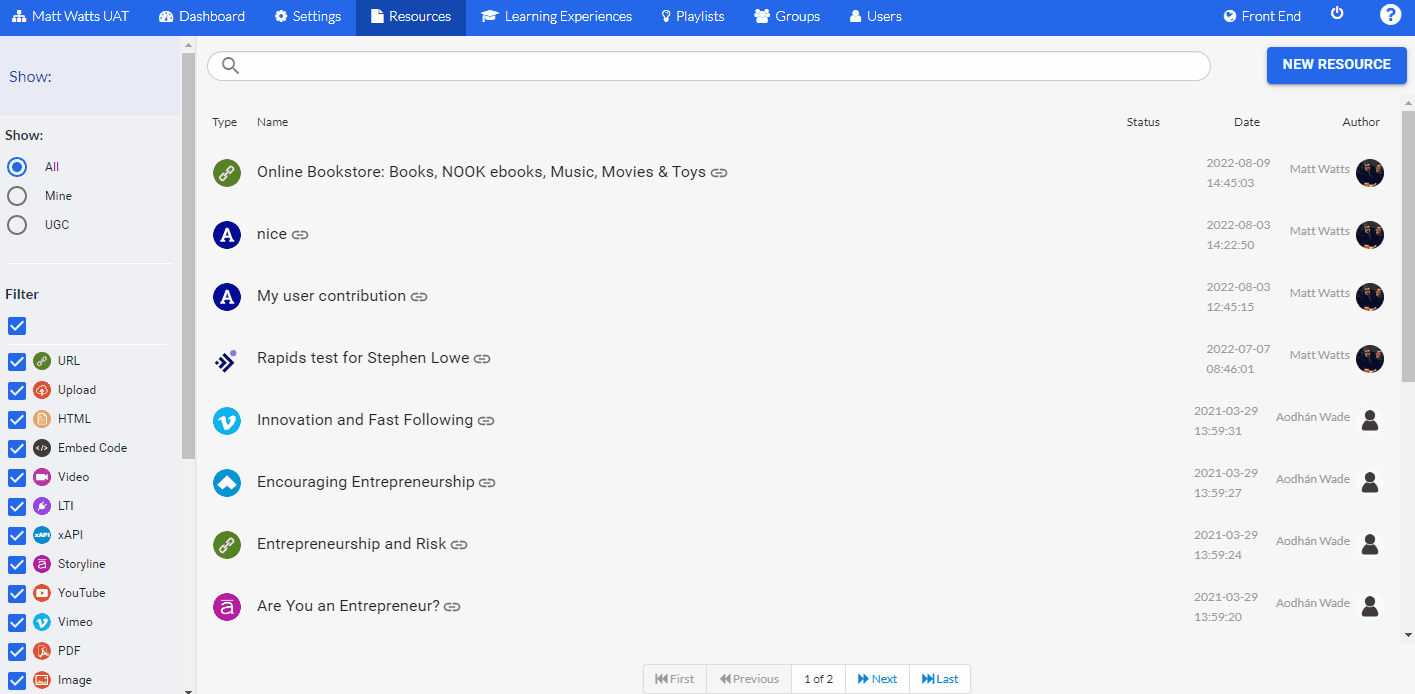This screenshot has width=1415, height=694.
Task: Open 'Encouraging Entrepreneurship' resource title
Action: click(365, 482)
